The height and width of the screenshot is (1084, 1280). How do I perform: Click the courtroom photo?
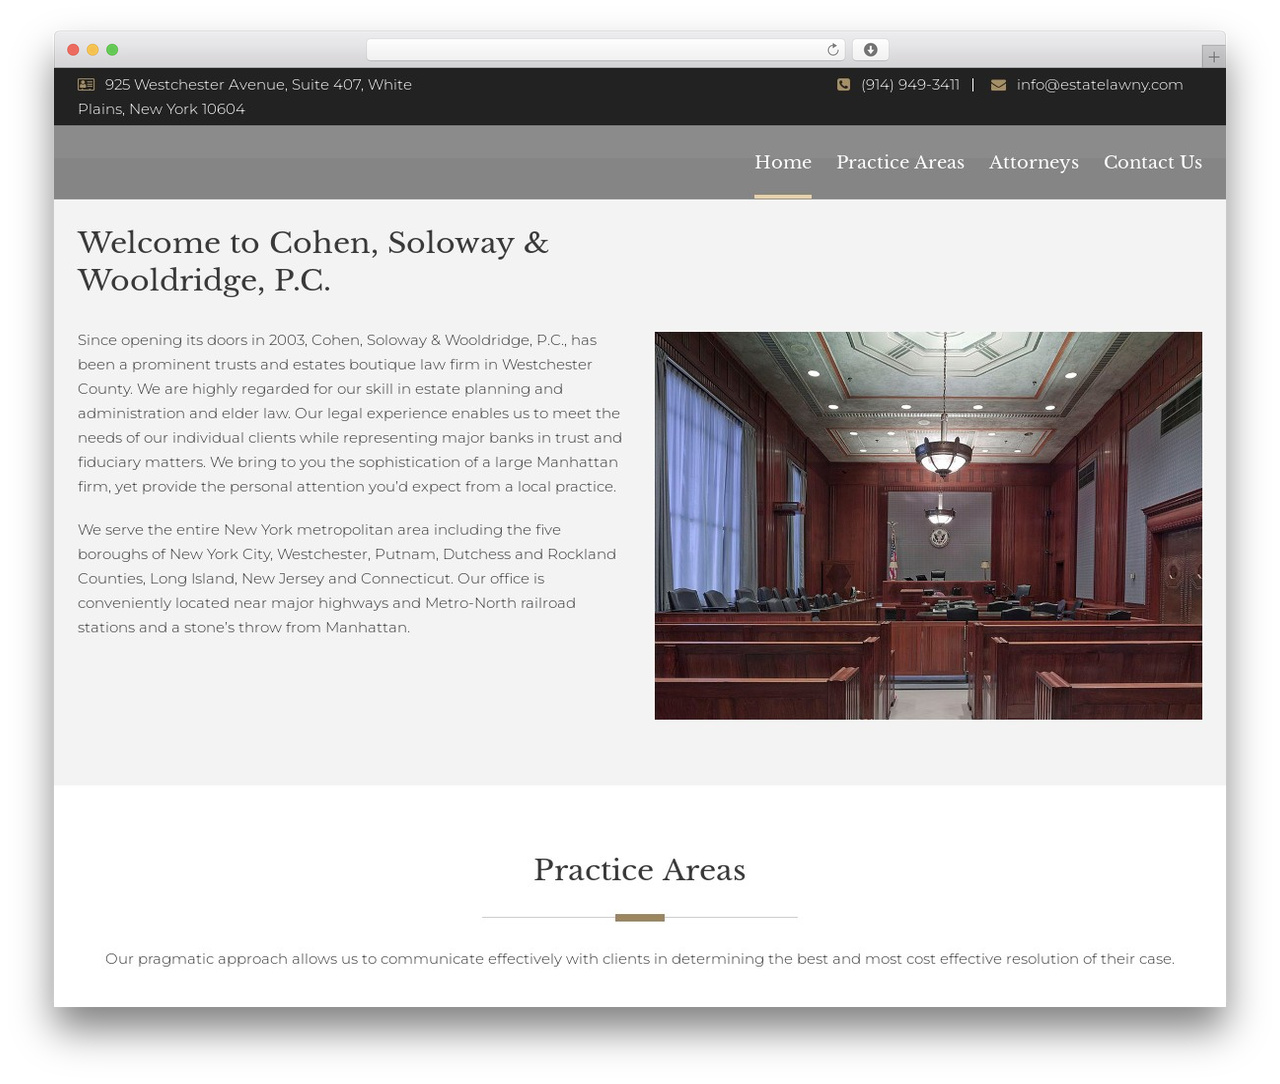[928, 526]
